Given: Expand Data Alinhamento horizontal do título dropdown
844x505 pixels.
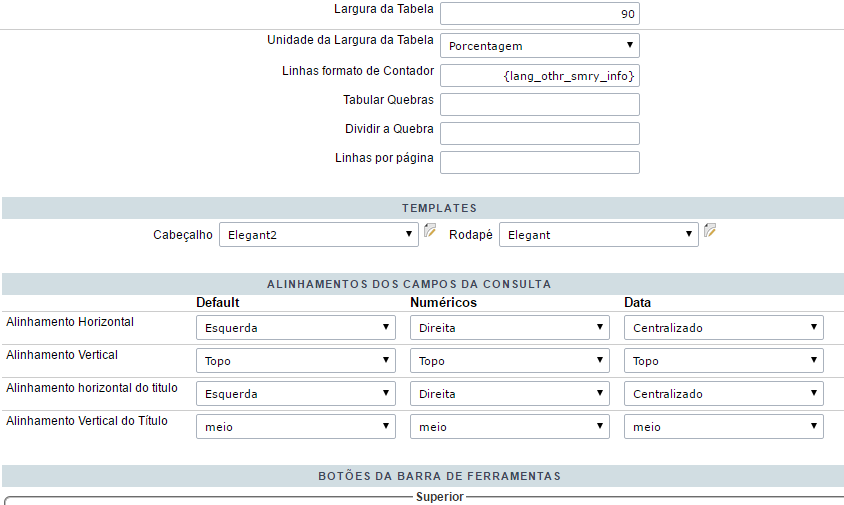Looking at the screenshot, I should [724, 394].
